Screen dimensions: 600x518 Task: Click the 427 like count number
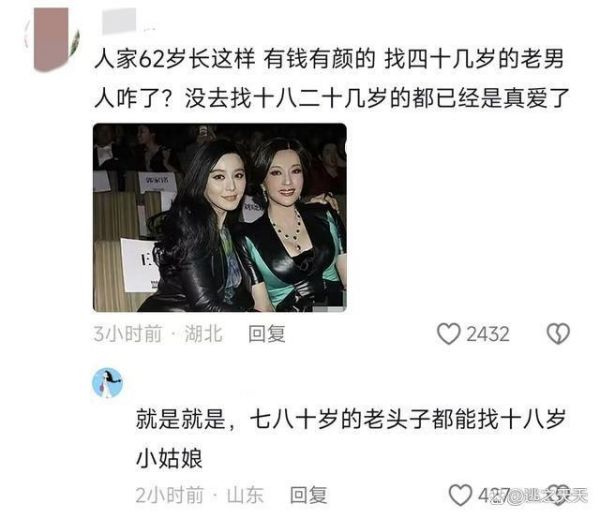click(x=494, y=495)
